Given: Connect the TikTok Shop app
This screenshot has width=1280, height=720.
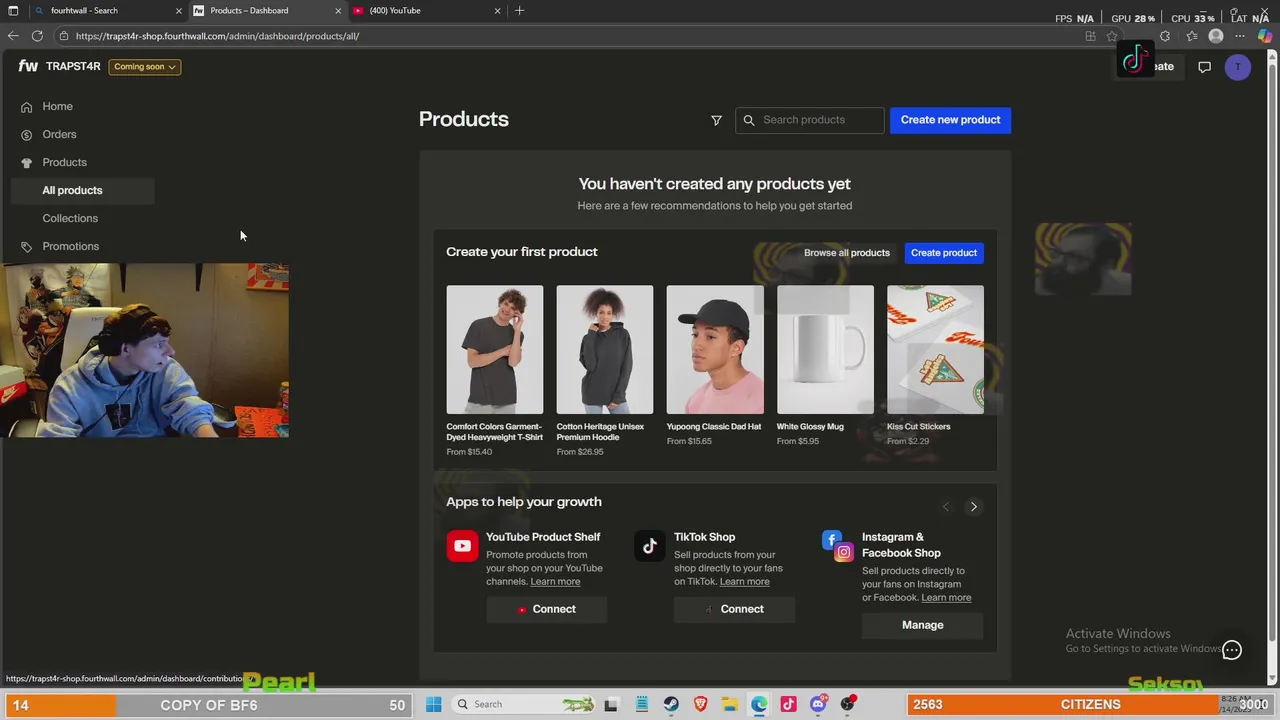Looking at the screenshot, I should point(734,609).
